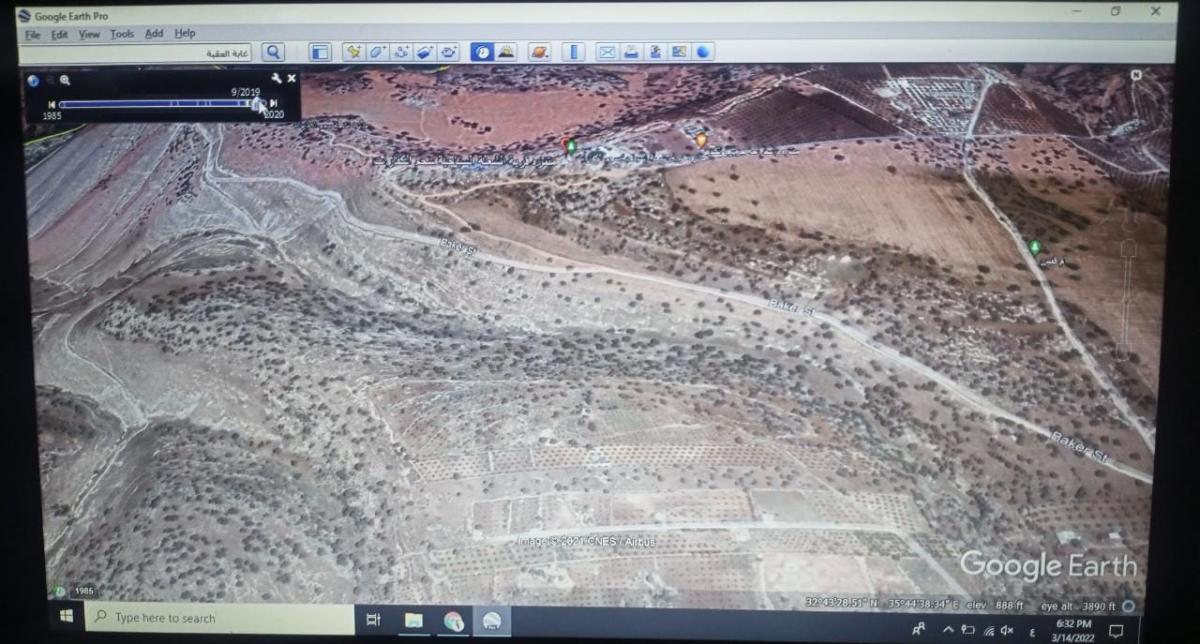The image size is (1200, 644).
Task: Open the Ruler measurement tool
Action: point(573,52)
